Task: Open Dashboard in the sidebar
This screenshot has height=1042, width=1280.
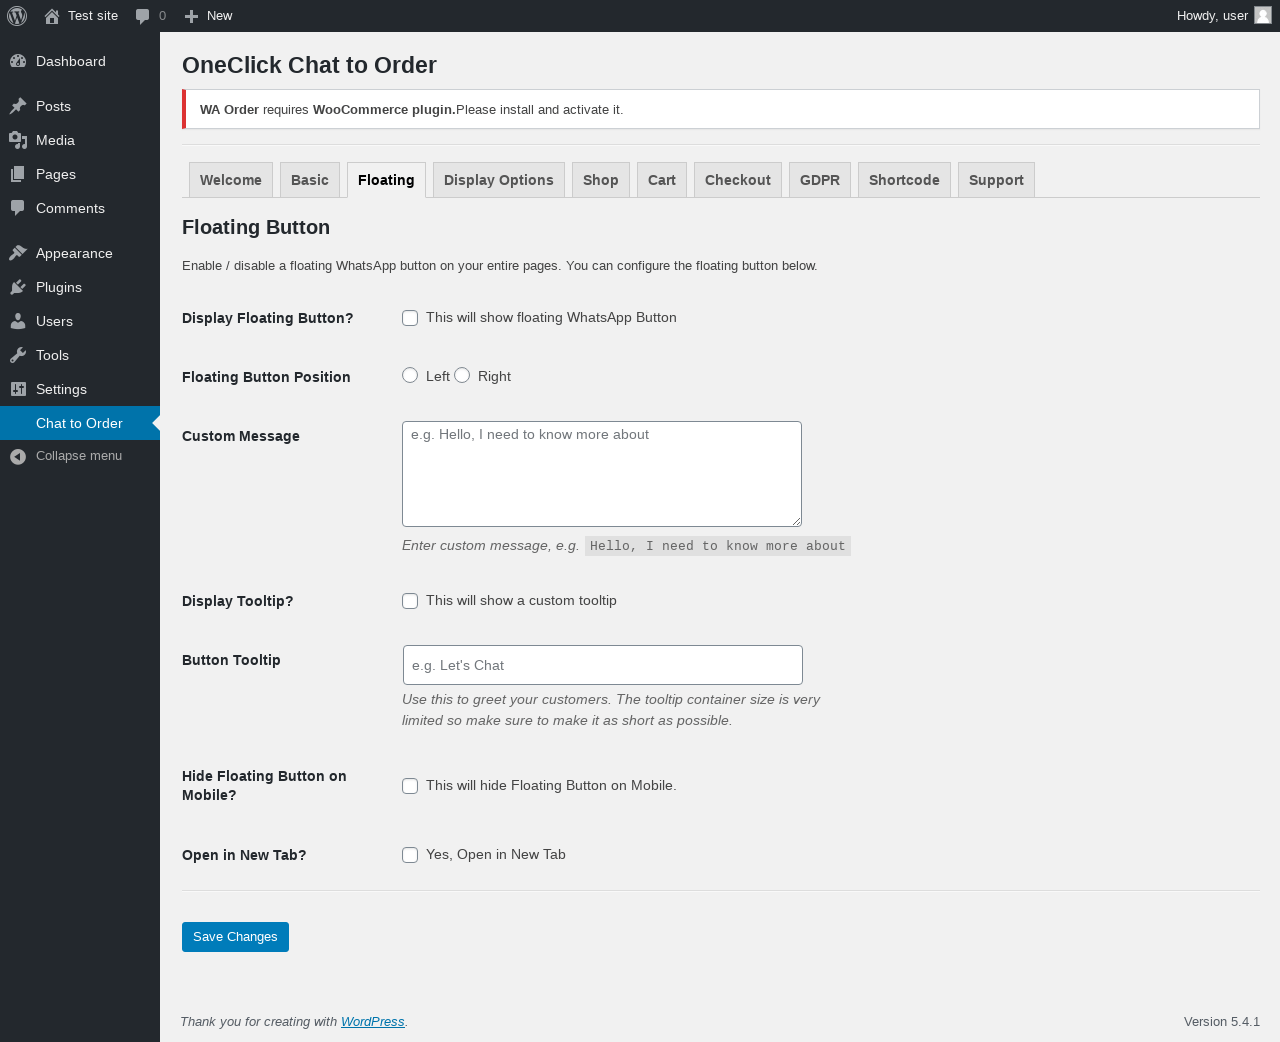Action: [x=80, y=61]
